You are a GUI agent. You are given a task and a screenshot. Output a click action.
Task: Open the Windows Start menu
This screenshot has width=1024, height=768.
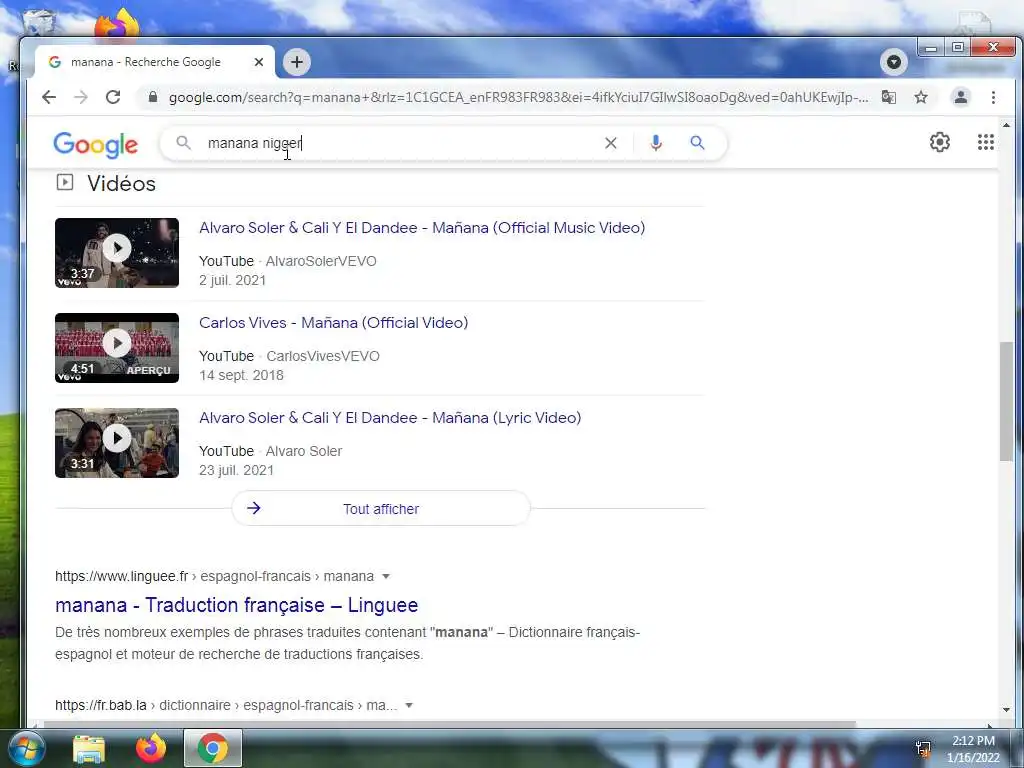tap(25, 748)
